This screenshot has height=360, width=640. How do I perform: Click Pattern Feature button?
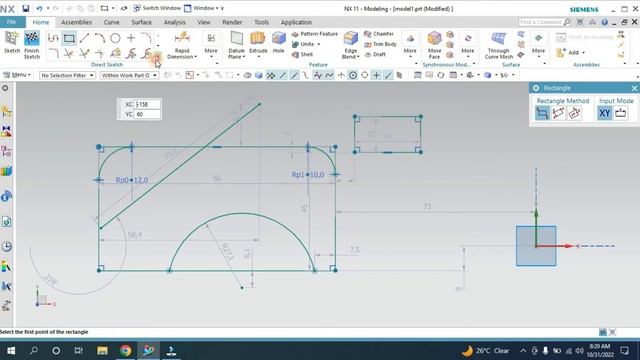point(315,34)
